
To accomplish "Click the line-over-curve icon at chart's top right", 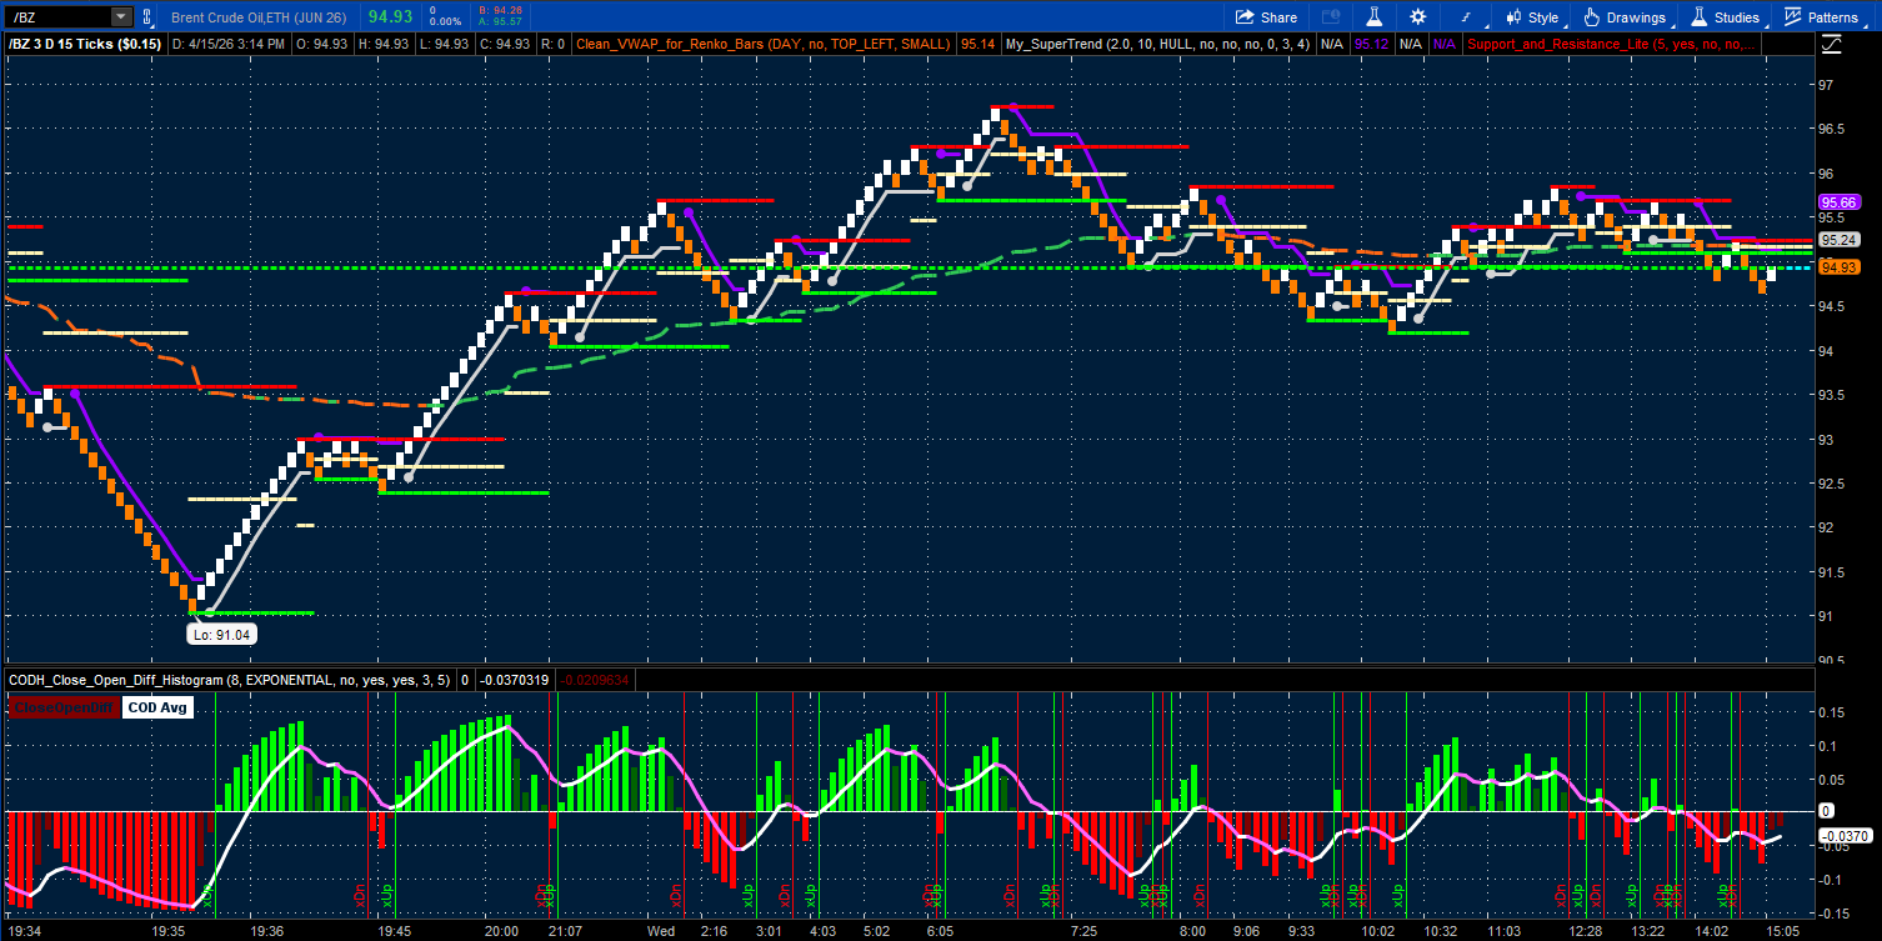I will [x=1831, y=44].
